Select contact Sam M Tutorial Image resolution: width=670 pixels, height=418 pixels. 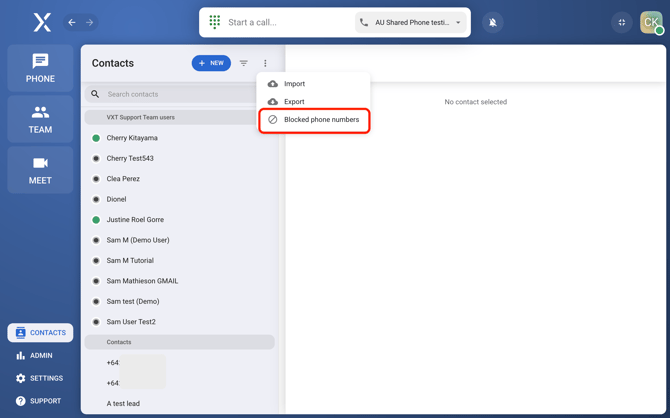pos(179,261)
